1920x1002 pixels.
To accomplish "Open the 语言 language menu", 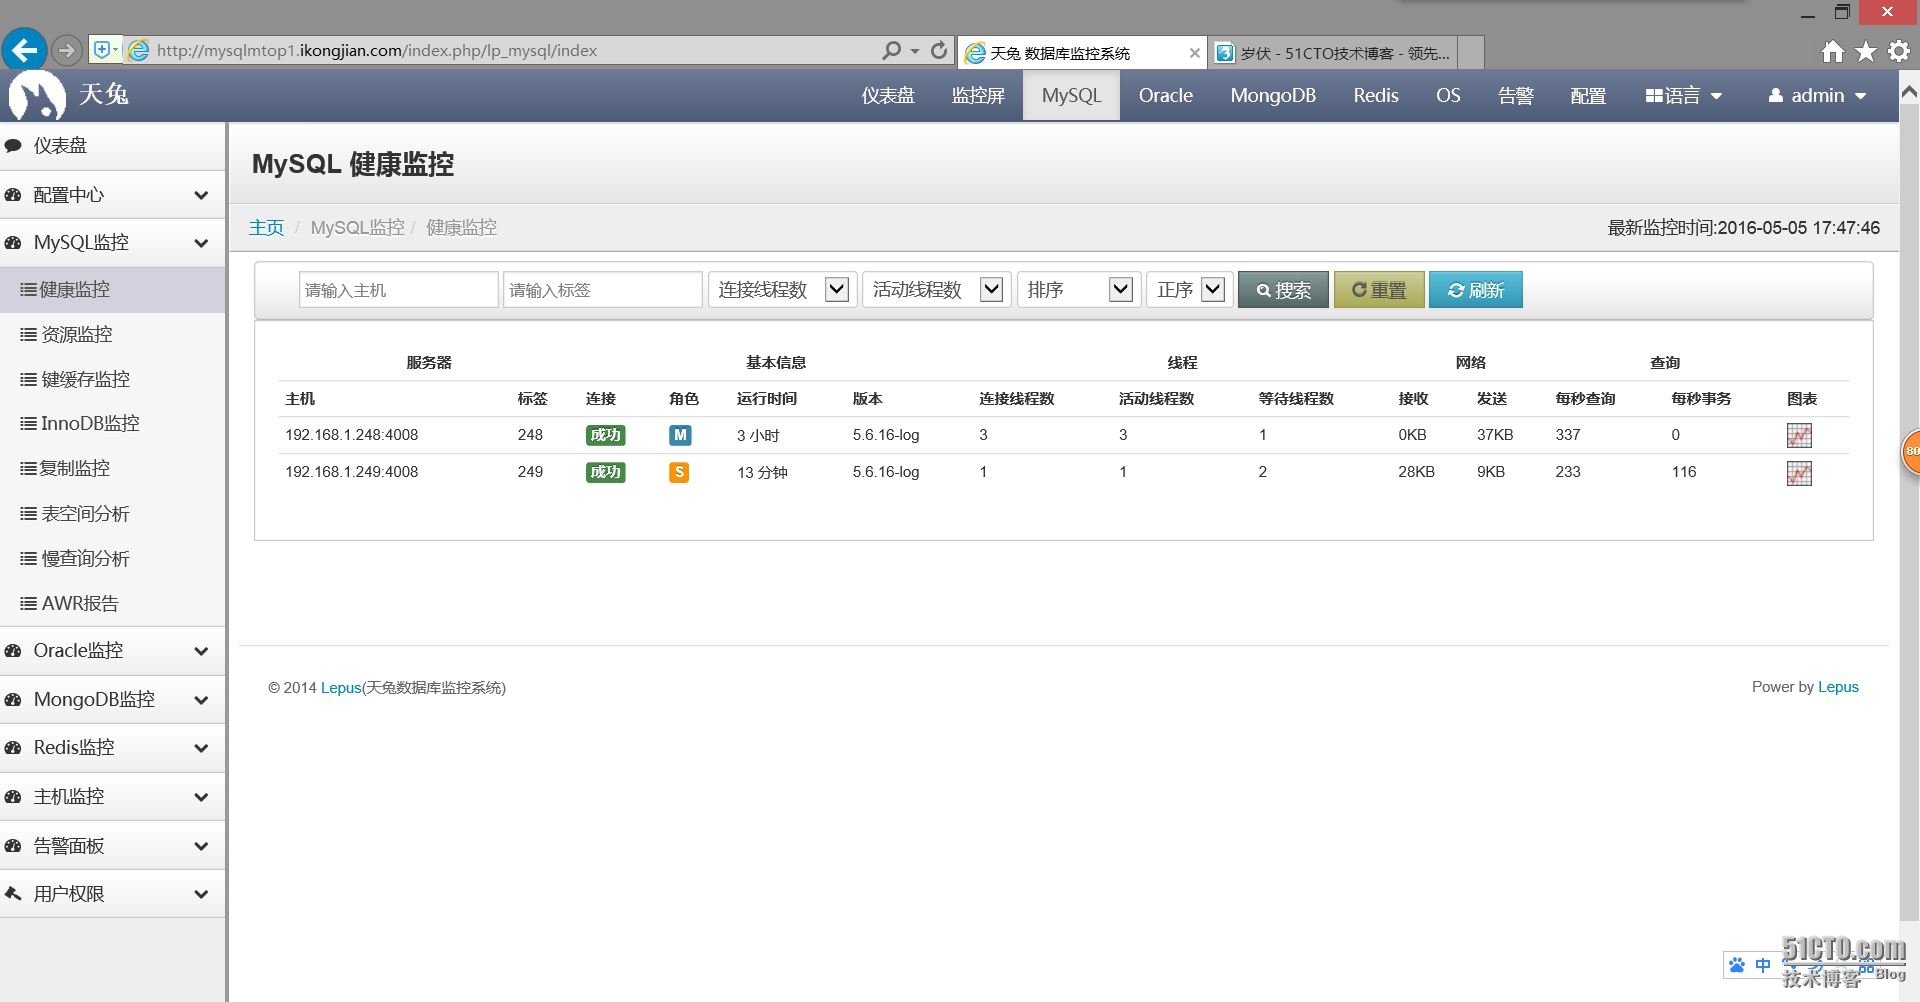I will point(1684,96).
